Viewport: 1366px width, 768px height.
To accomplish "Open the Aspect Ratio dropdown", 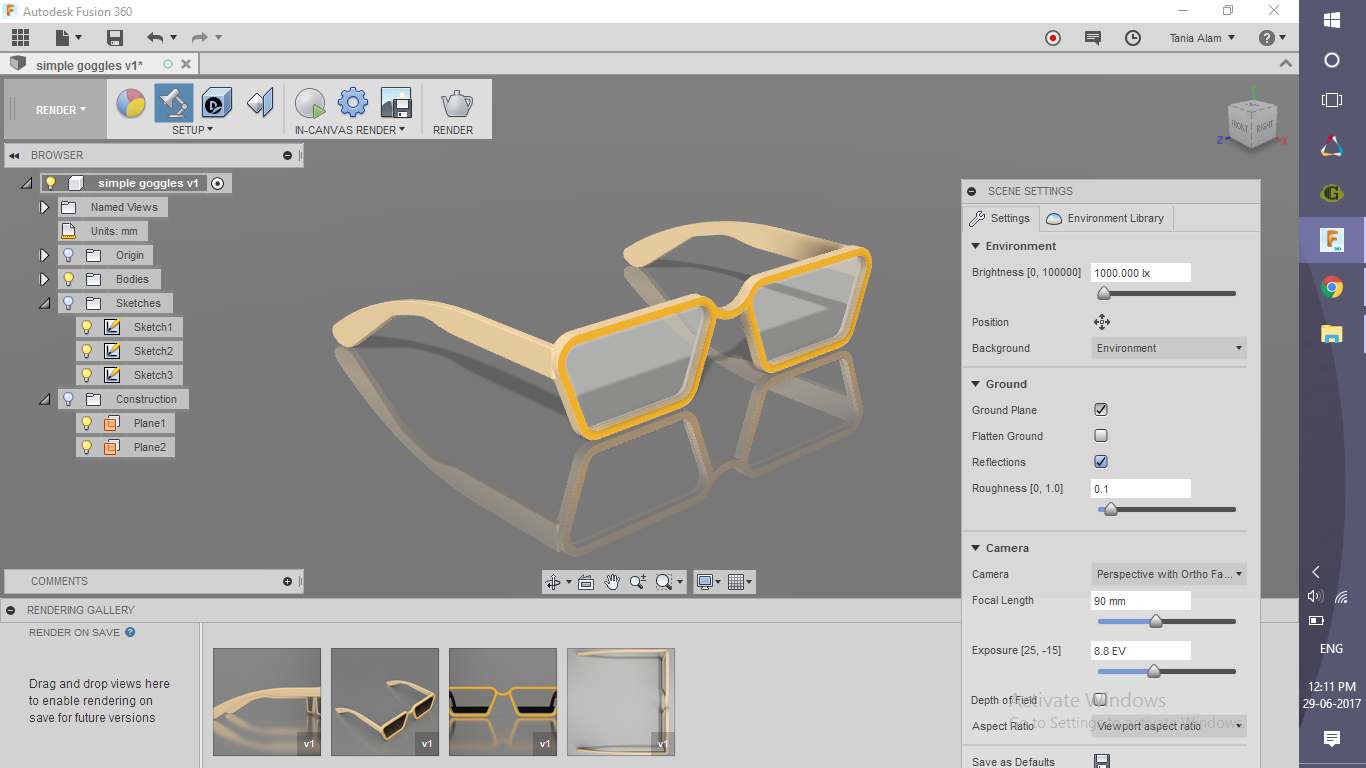I will coord(1169,726).
